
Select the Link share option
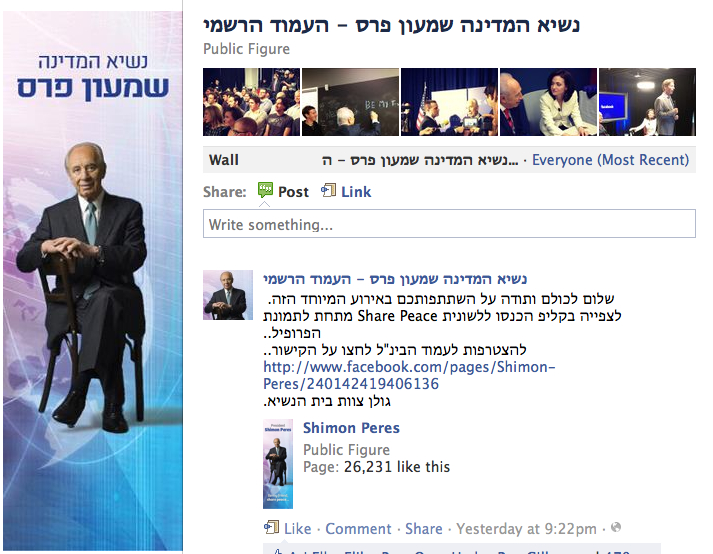pyautogui.click(x=356, y=192)
